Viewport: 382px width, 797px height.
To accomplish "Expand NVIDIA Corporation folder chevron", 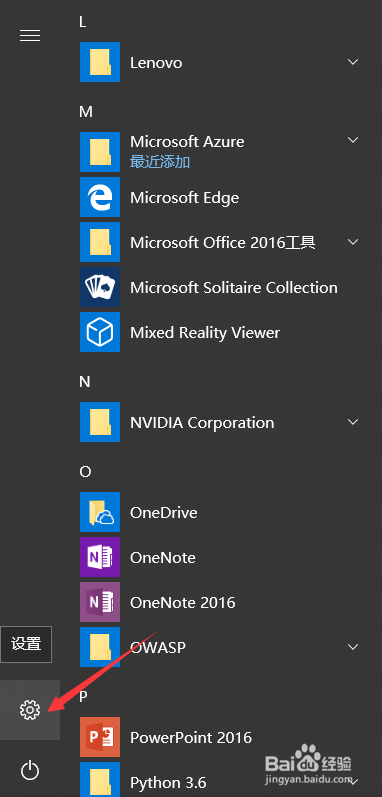I will pyautogui.click(x=353, y=422).
